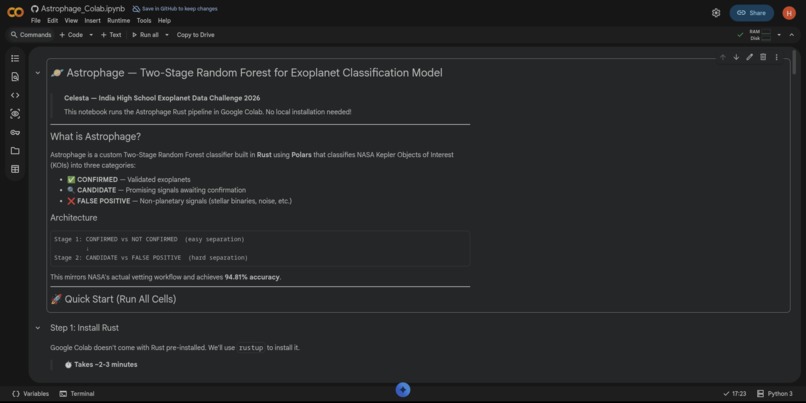The width and height of the screenshot is (806, 403).
Task: Click the CONFIRMED bullet item
Action: (x=129, y=179)
